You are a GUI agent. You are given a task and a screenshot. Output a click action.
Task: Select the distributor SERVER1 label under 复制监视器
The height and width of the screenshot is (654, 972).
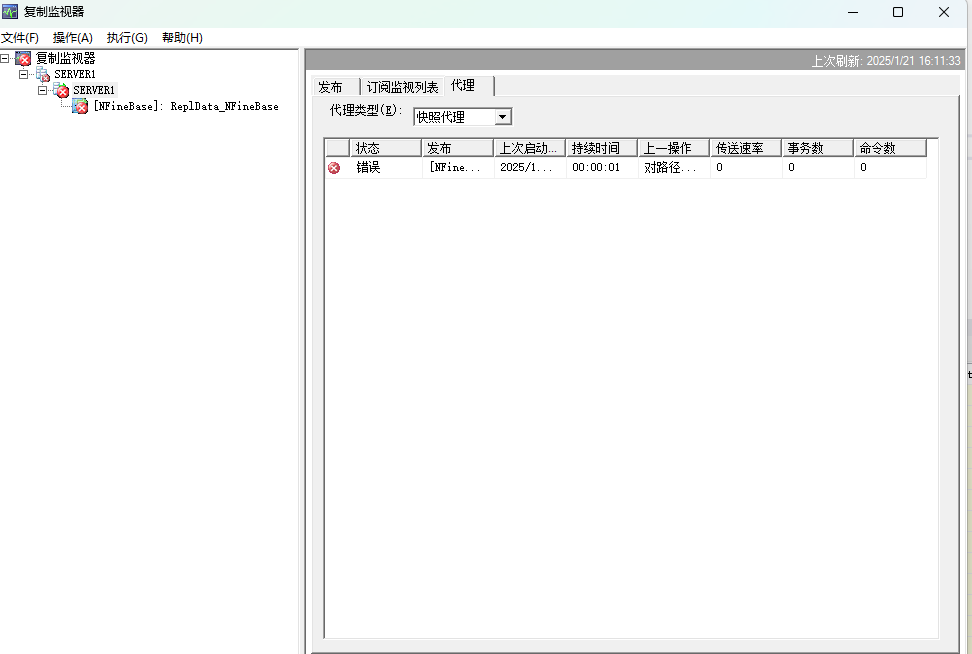75,74
